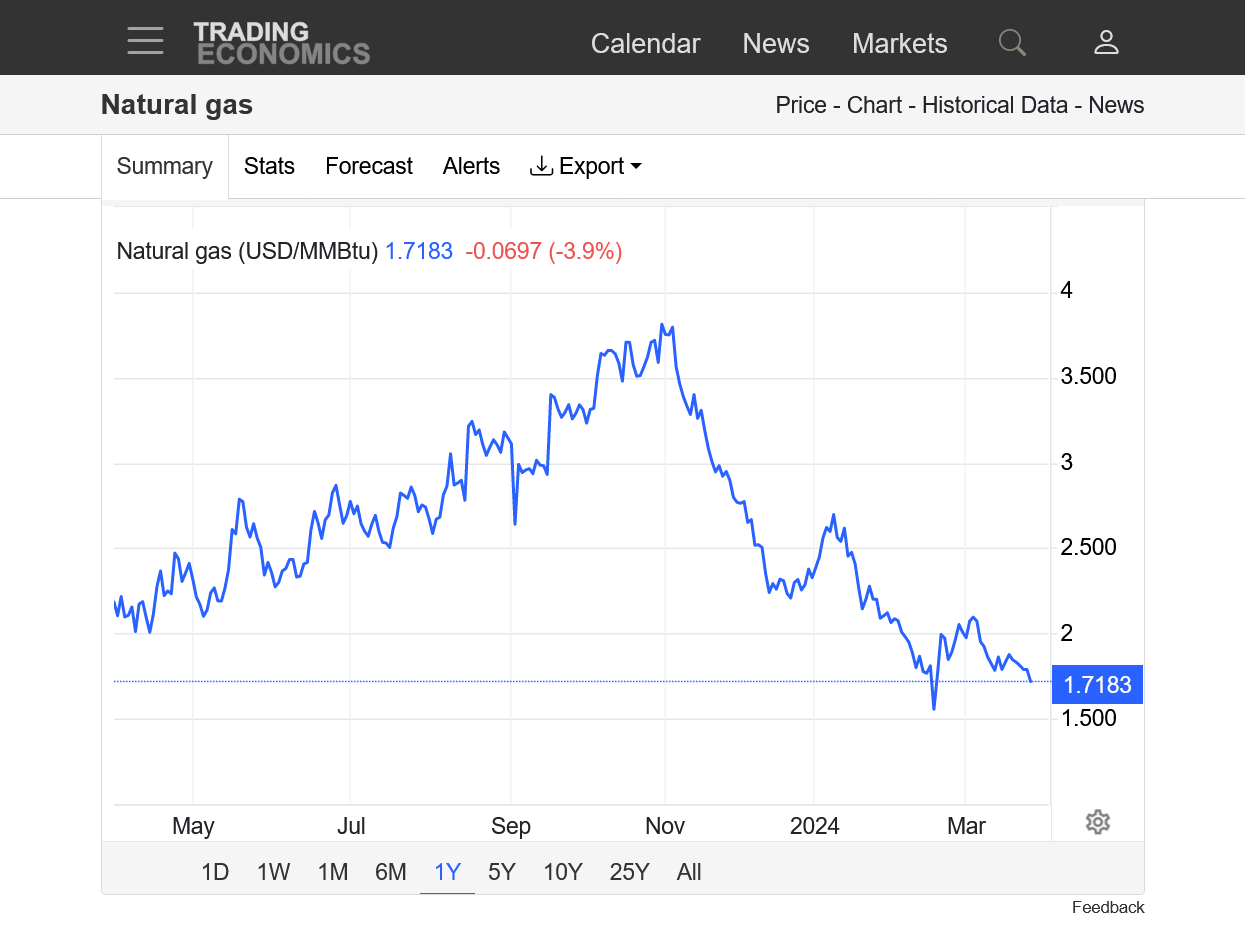This screenshot has width=1245, height=925.
Task: View the Forecast tab
Action: pyautogui.click(x=369, y=166)
